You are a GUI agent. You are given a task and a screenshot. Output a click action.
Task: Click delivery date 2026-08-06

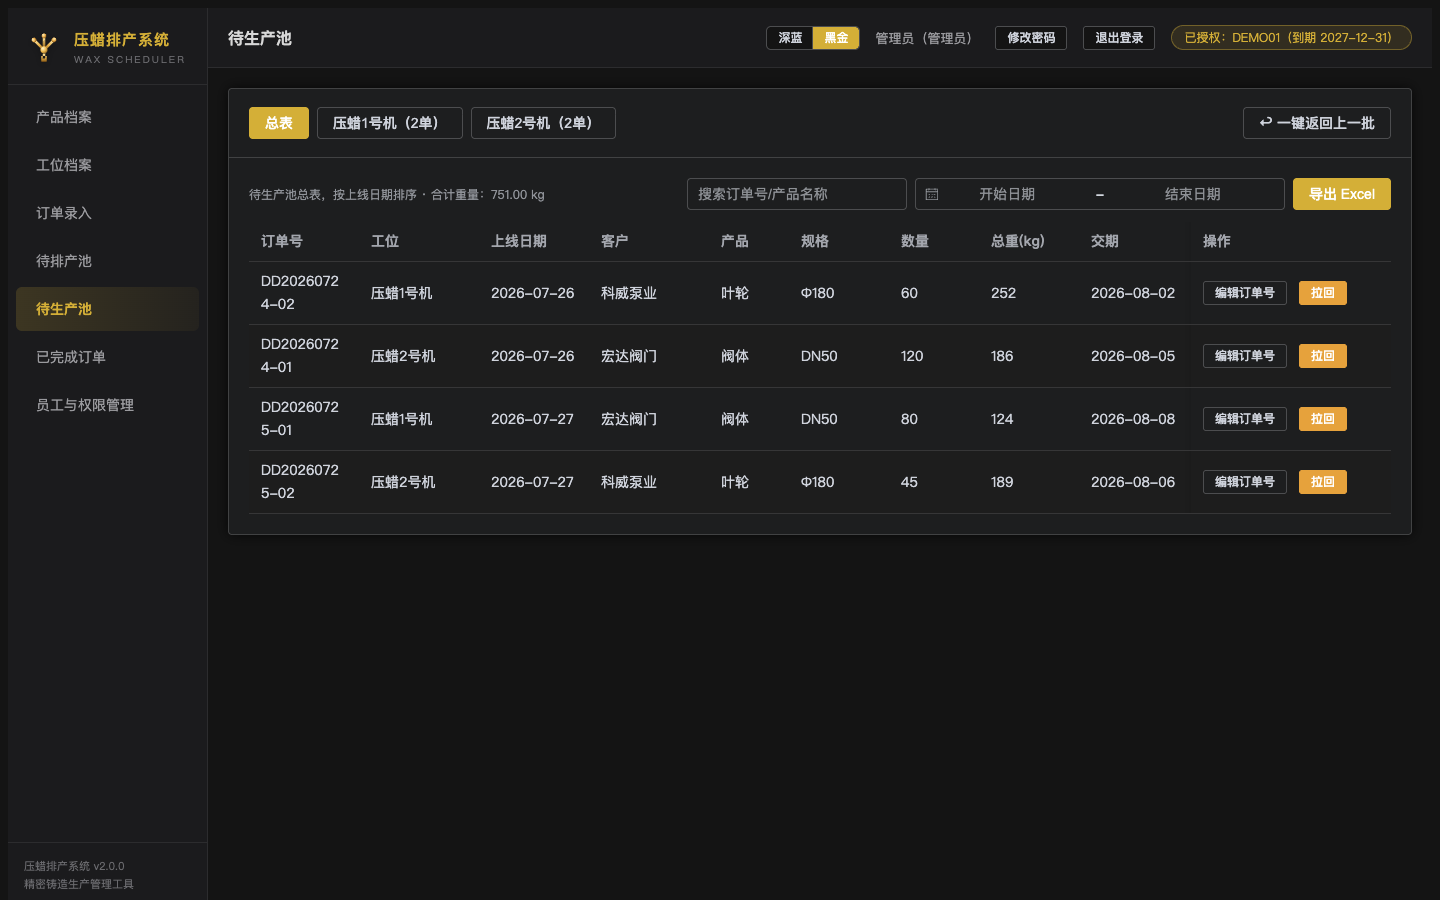point(1133,482)
